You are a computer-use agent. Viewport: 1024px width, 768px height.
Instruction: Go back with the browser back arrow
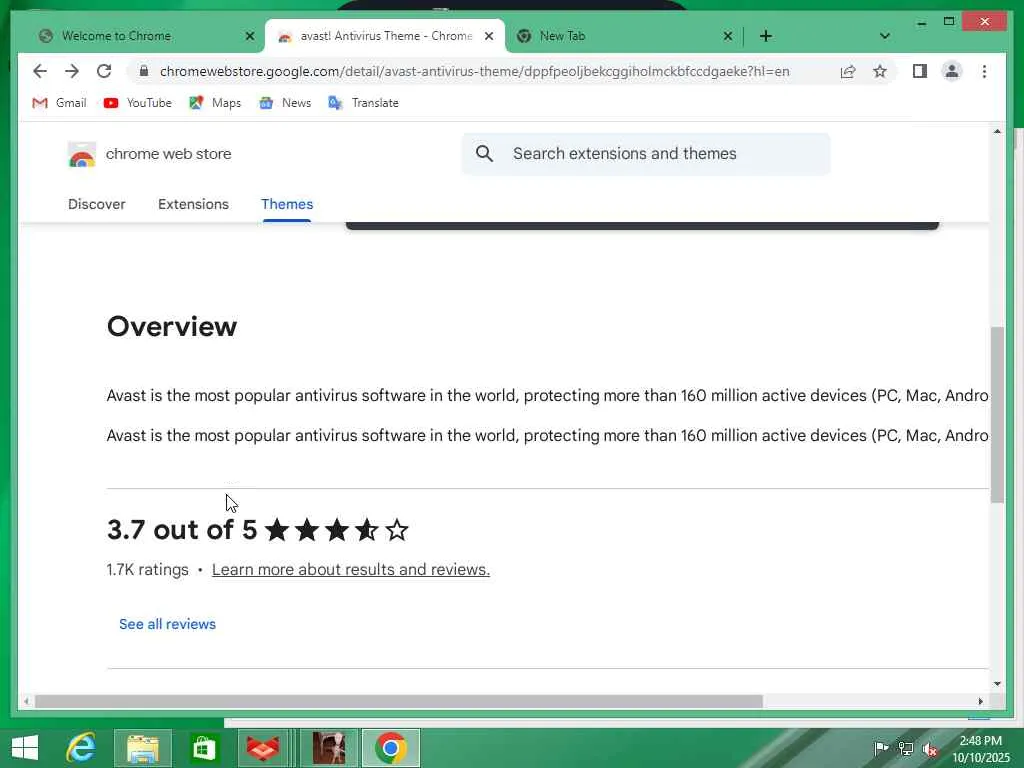tap(40, 71)
